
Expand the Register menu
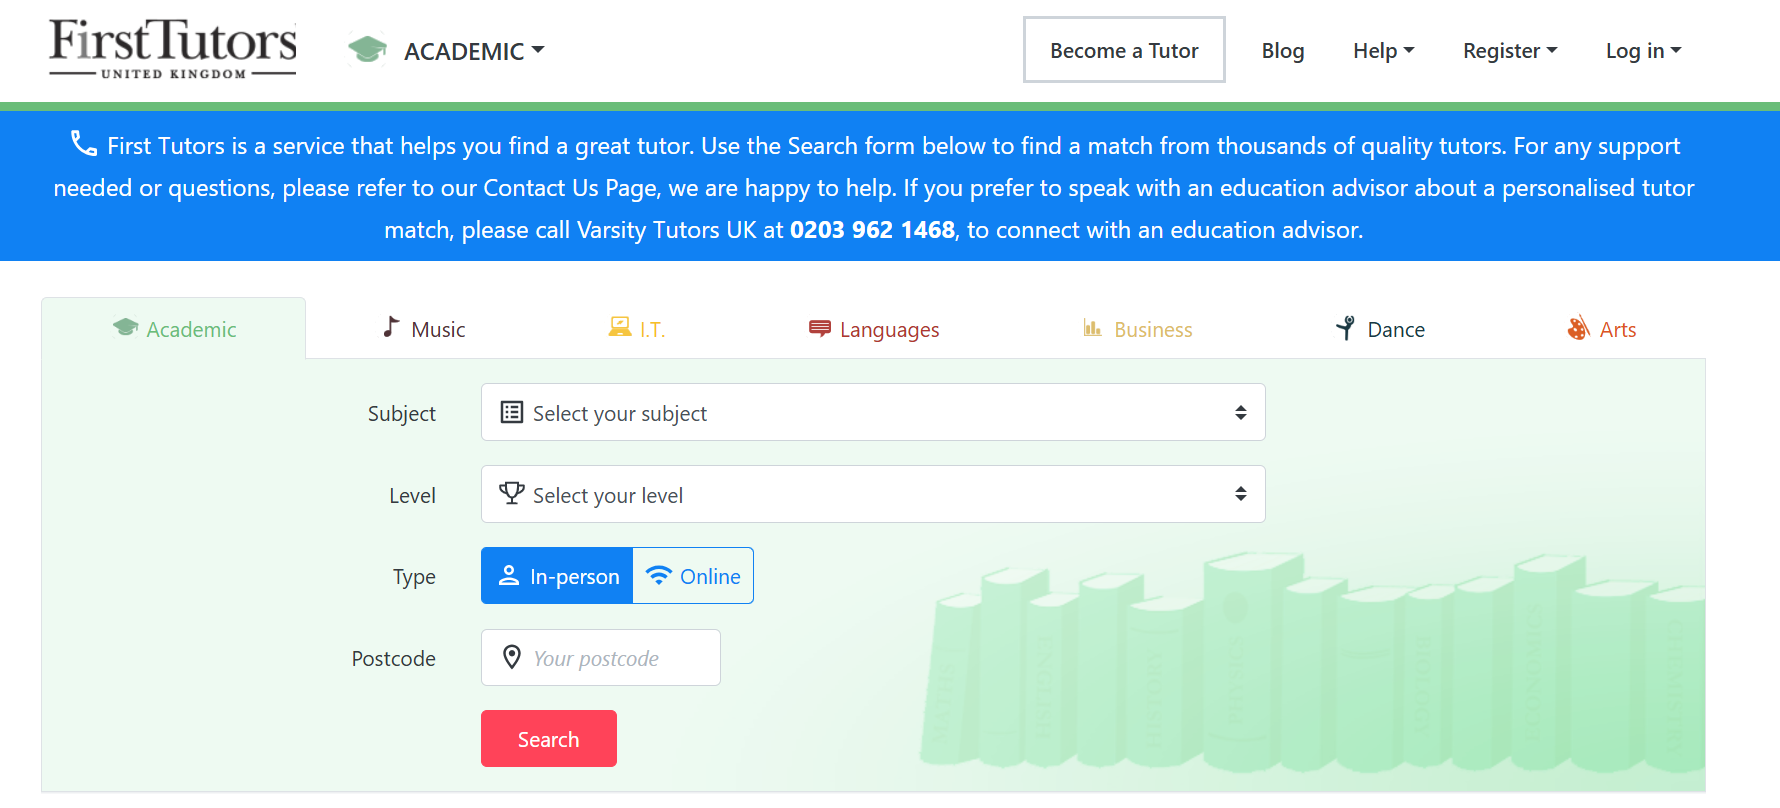(x=1509, y=51)
